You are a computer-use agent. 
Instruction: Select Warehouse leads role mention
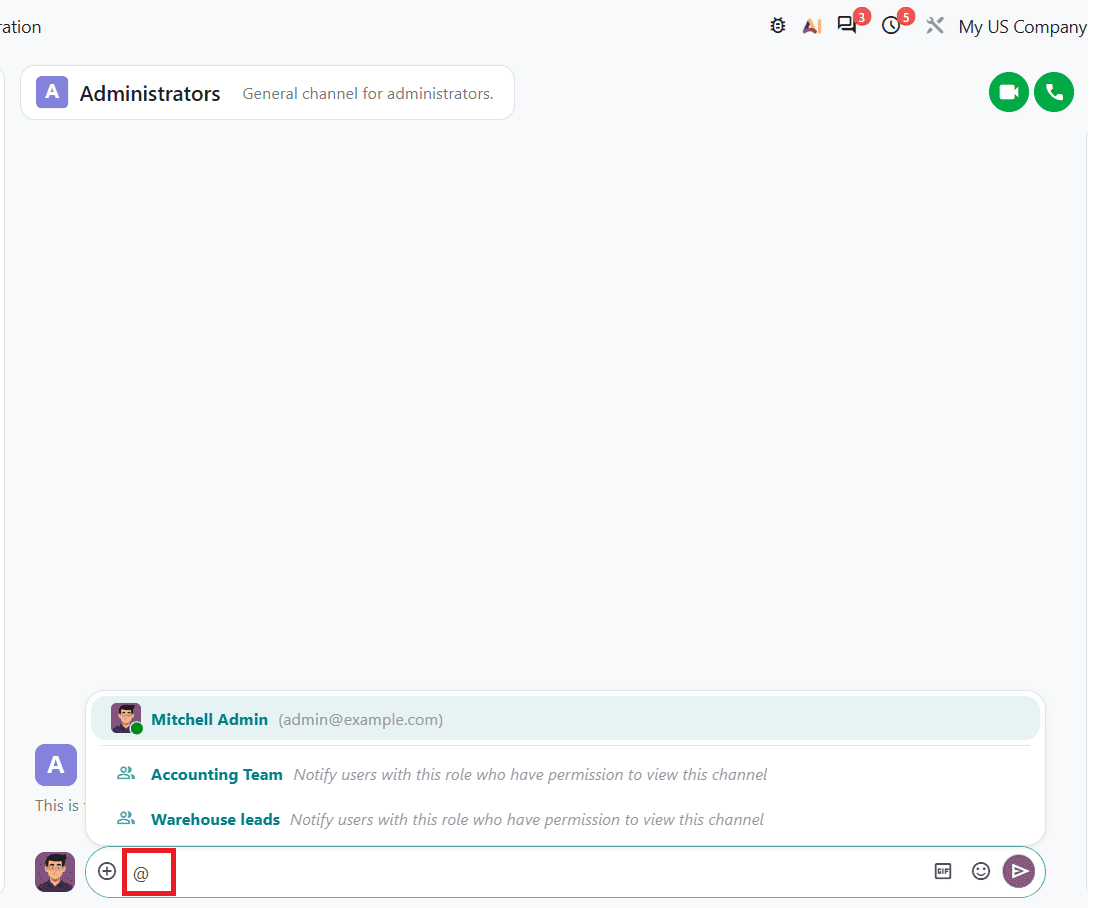(x=565, y=819)
